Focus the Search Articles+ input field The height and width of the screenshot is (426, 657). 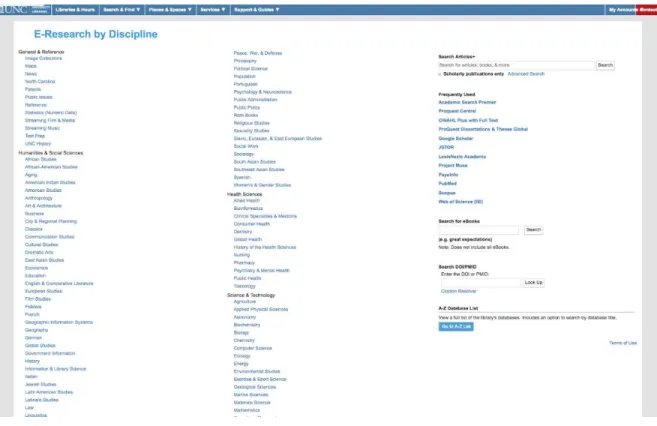click(516, 65)
